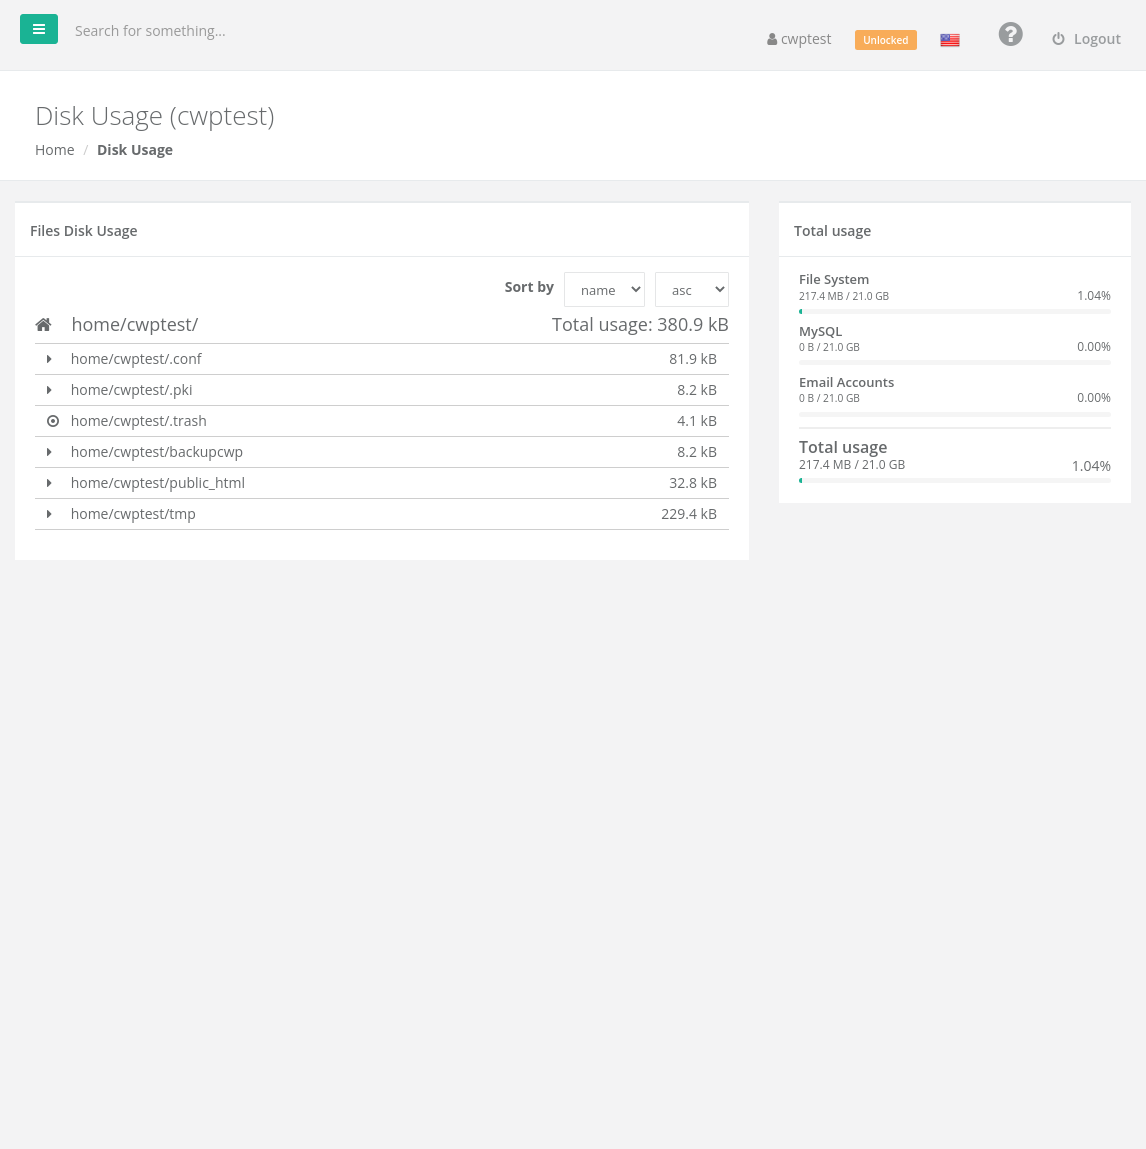Click the help question mark icon

tap(1010, 34)
